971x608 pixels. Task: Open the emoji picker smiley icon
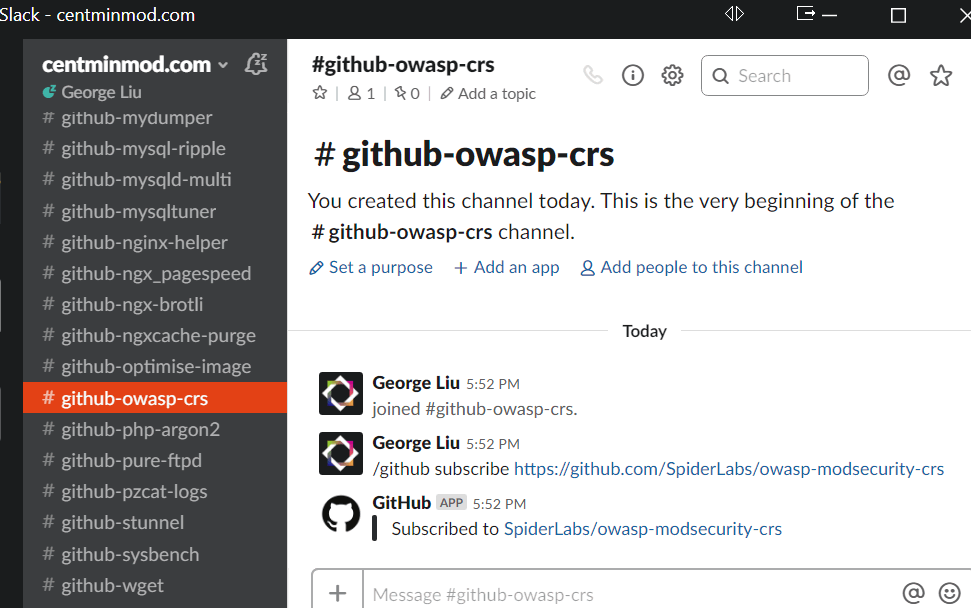point(949,593)
